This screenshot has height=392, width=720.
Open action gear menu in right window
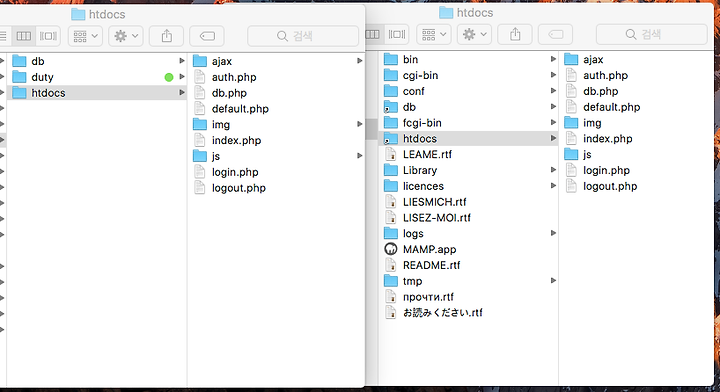tap(474, 34)
